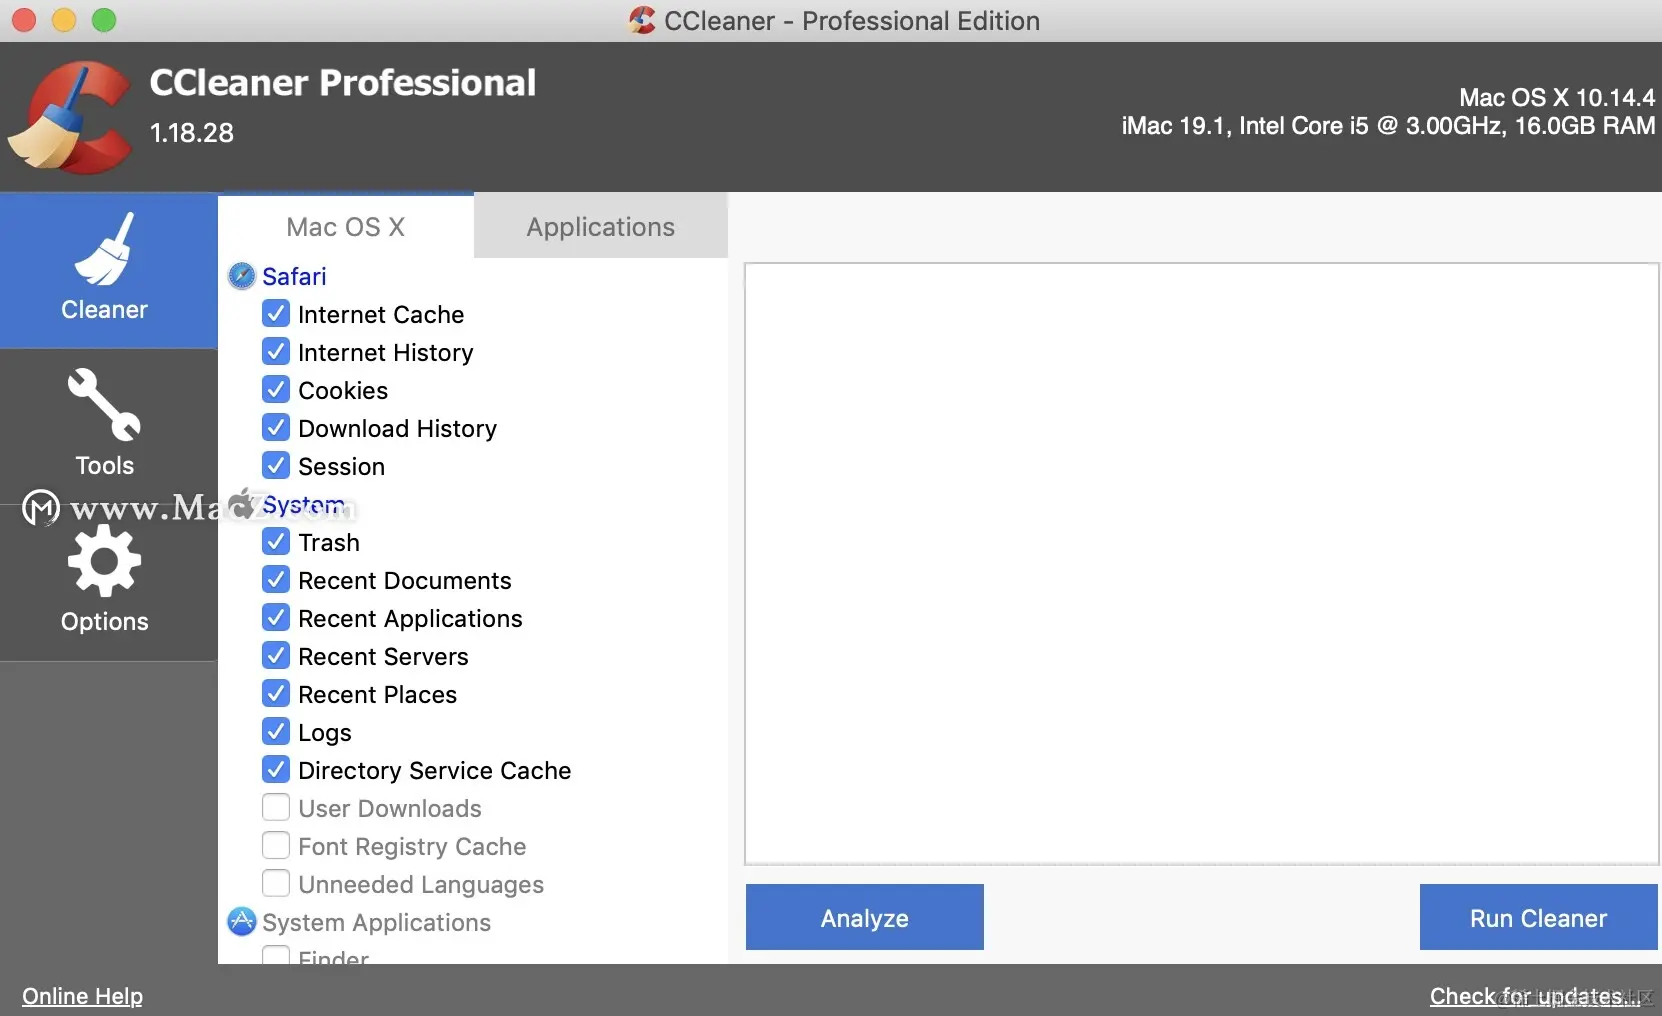Image resolution: width=1662 pixels, height=1016 pixels.
Task: Open the Online Help link
Action: click(x=83, y=996)
